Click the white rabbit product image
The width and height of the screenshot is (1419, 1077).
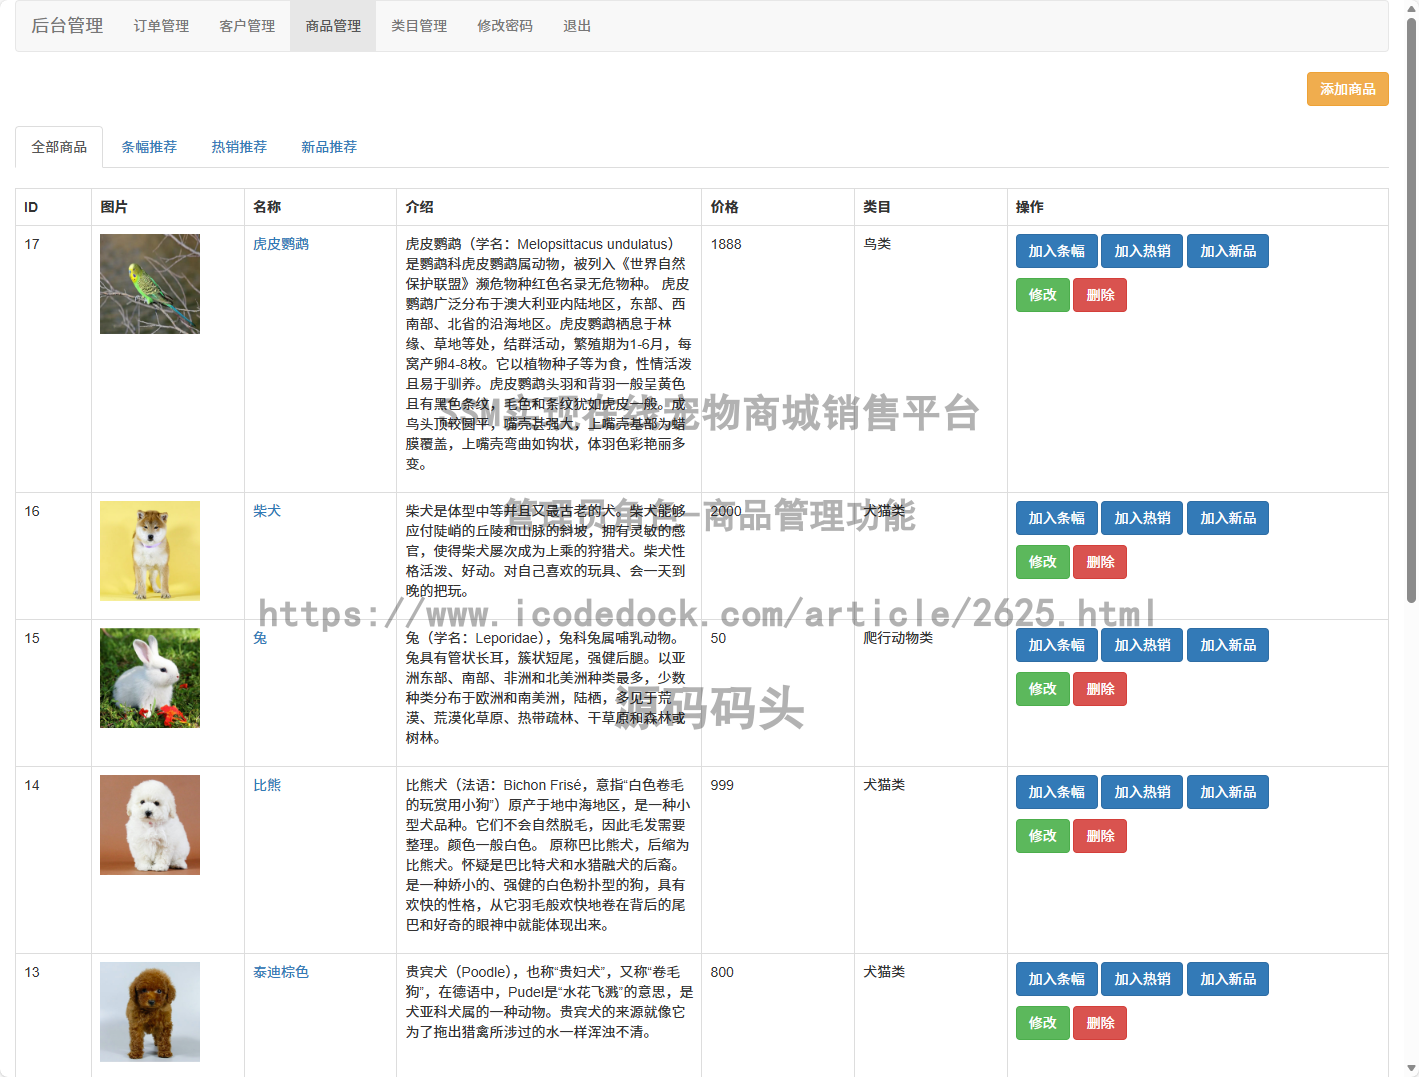point(150,678)
